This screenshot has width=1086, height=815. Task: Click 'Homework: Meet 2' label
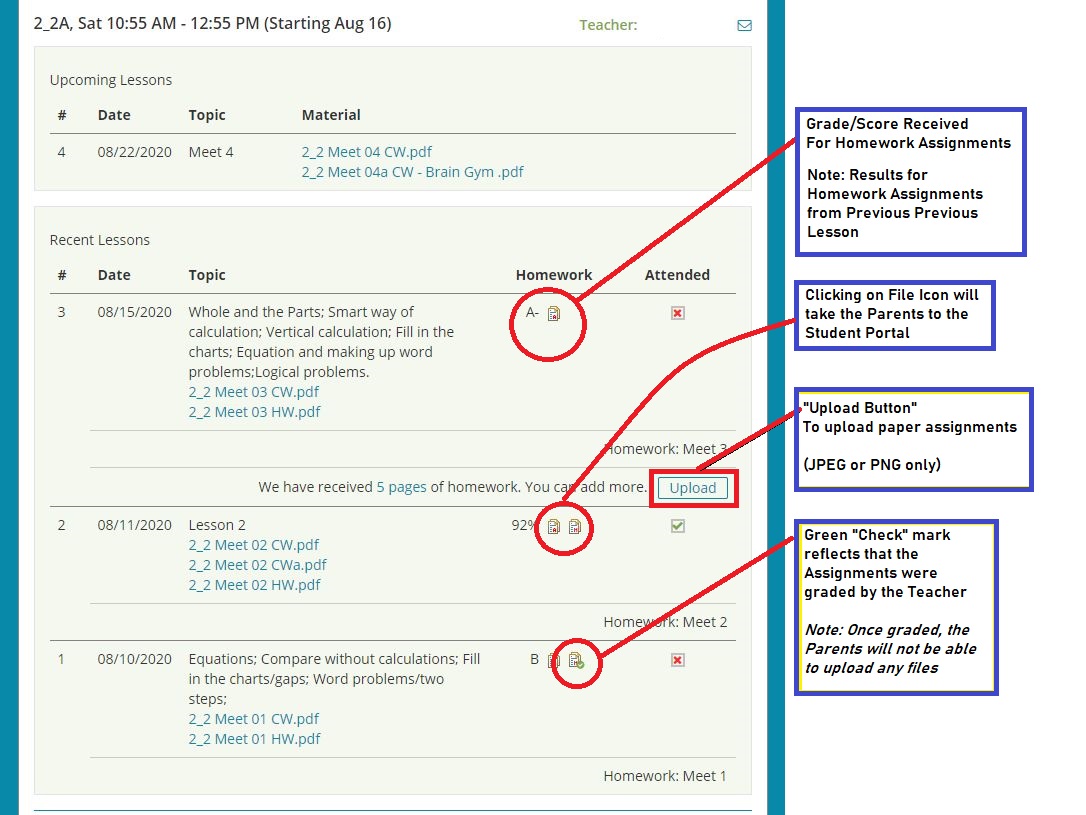point(665,622)
